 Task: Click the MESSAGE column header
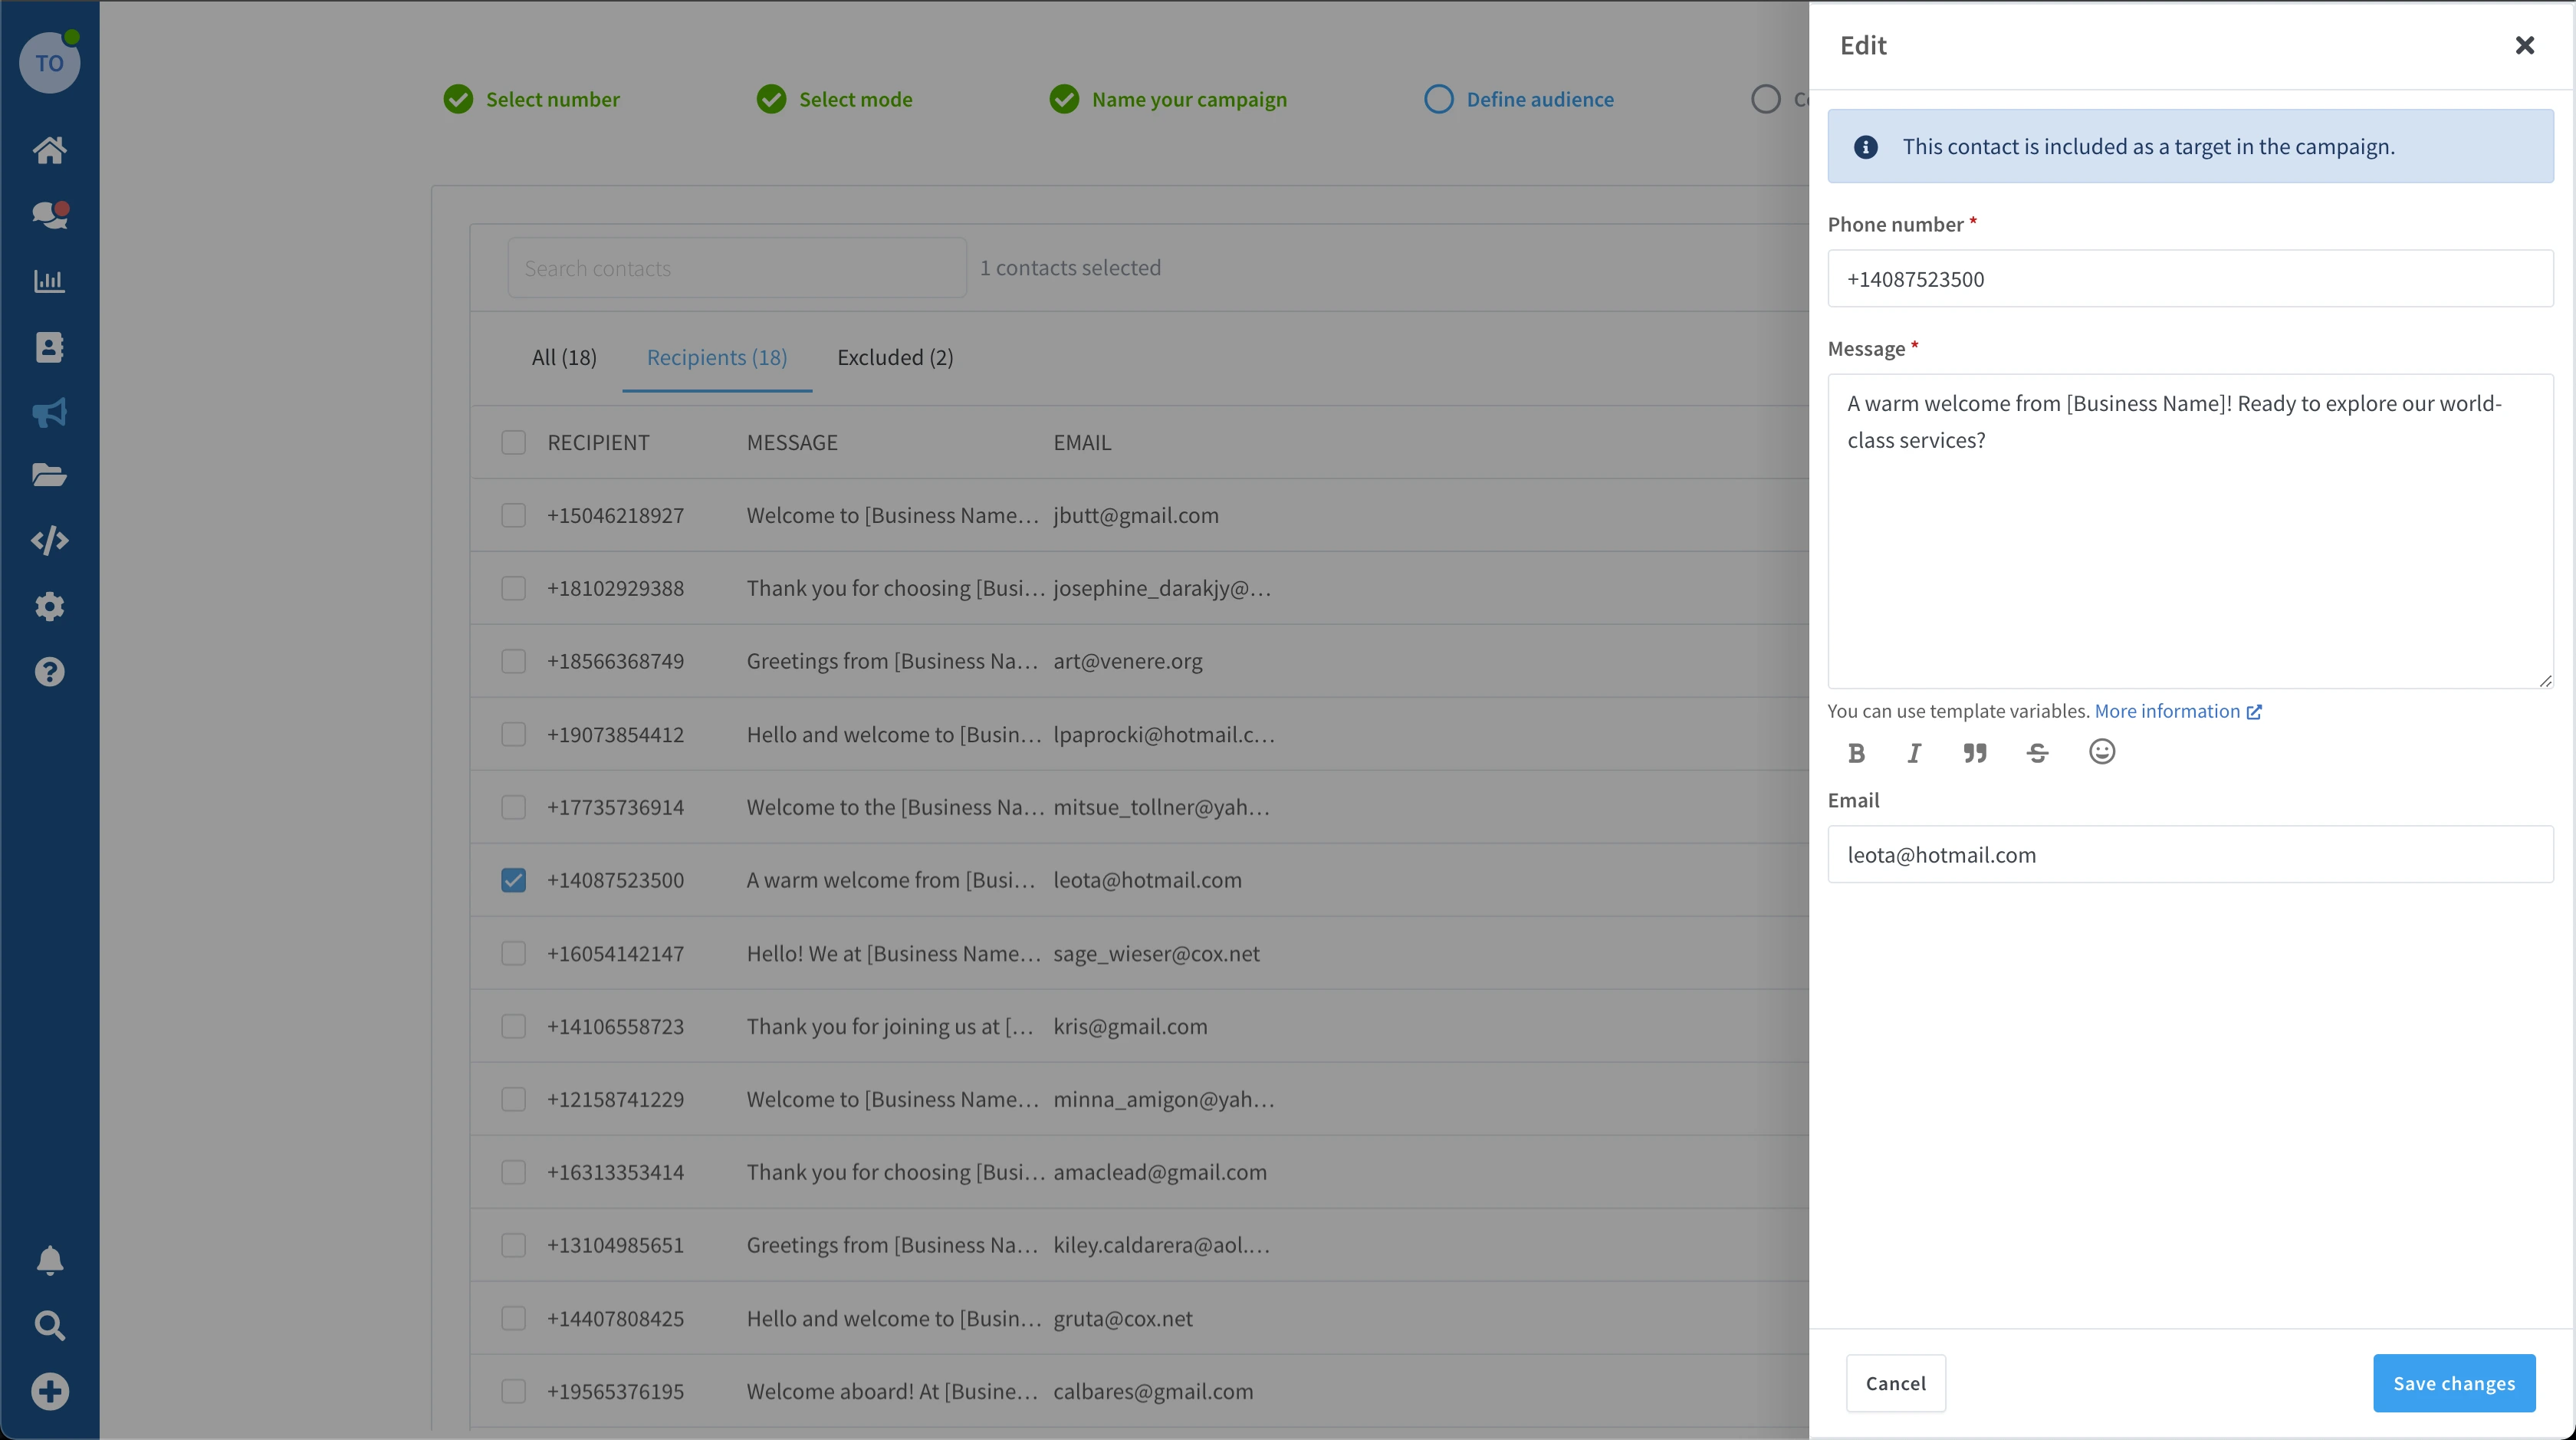792,442
